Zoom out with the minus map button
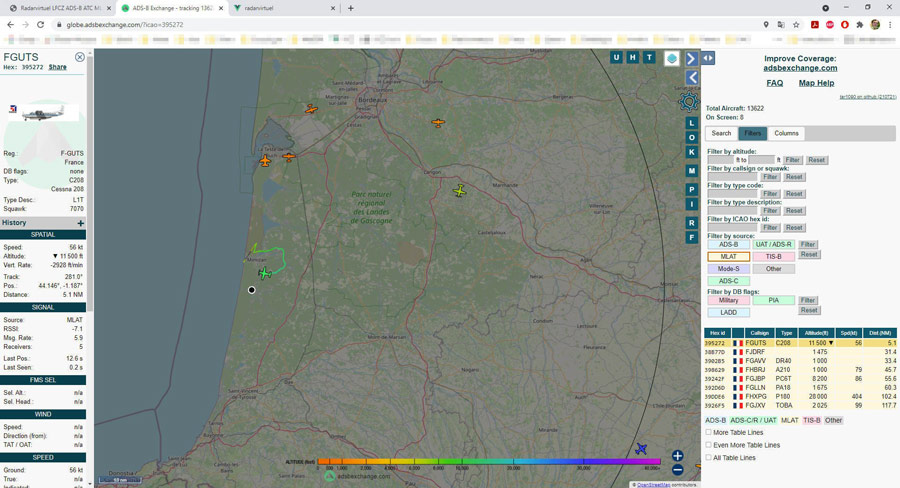This screenshot has height=488, width=900. [677, 470]
